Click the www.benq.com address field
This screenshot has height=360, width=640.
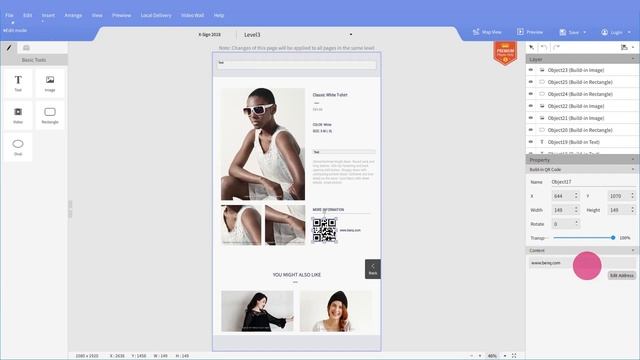tap(582, 263)
